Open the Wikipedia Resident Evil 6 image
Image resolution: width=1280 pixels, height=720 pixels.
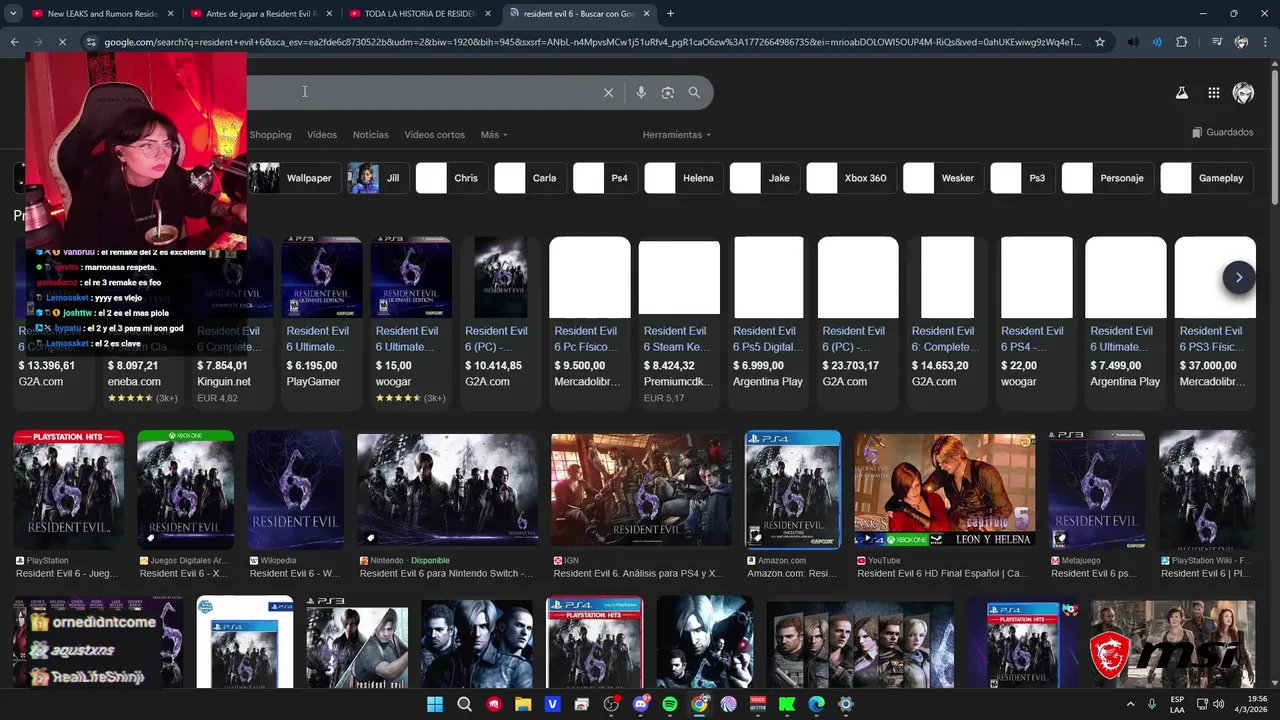click(x=296, y=490)
